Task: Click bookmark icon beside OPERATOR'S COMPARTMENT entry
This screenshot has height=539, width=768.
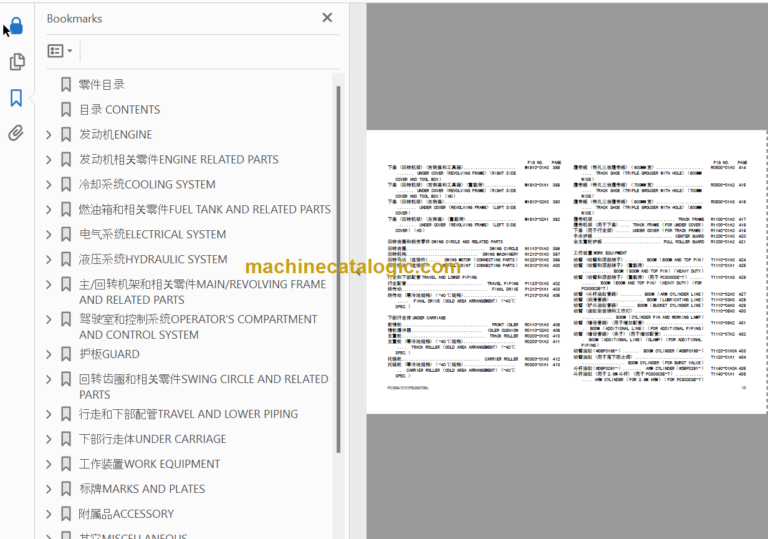Action: click(66, 319)
